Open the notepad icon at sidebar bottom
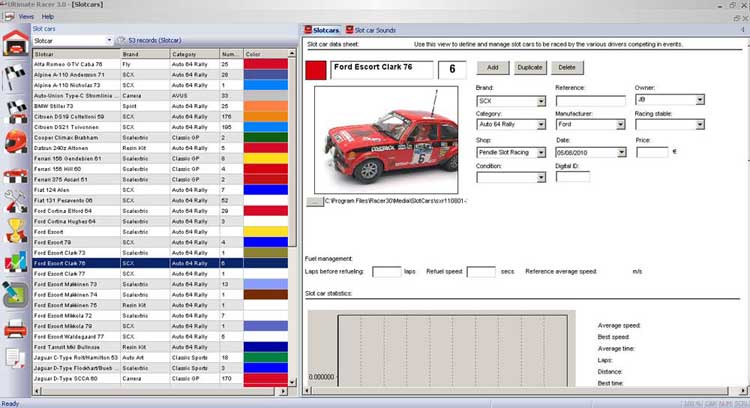The width and height of the screenshot is (750, 408). [x=15, y=358]
